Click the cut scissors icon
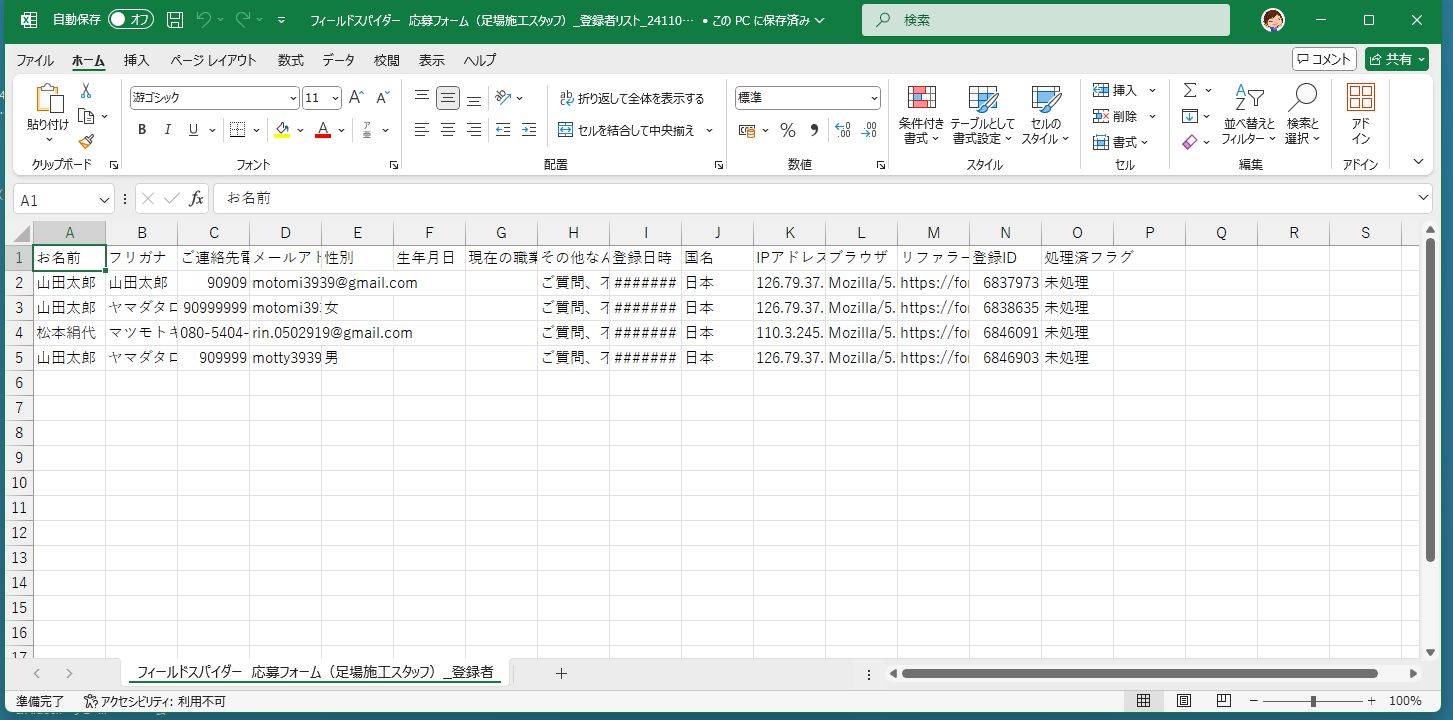 pyautogui.click(x=86, y=91)
